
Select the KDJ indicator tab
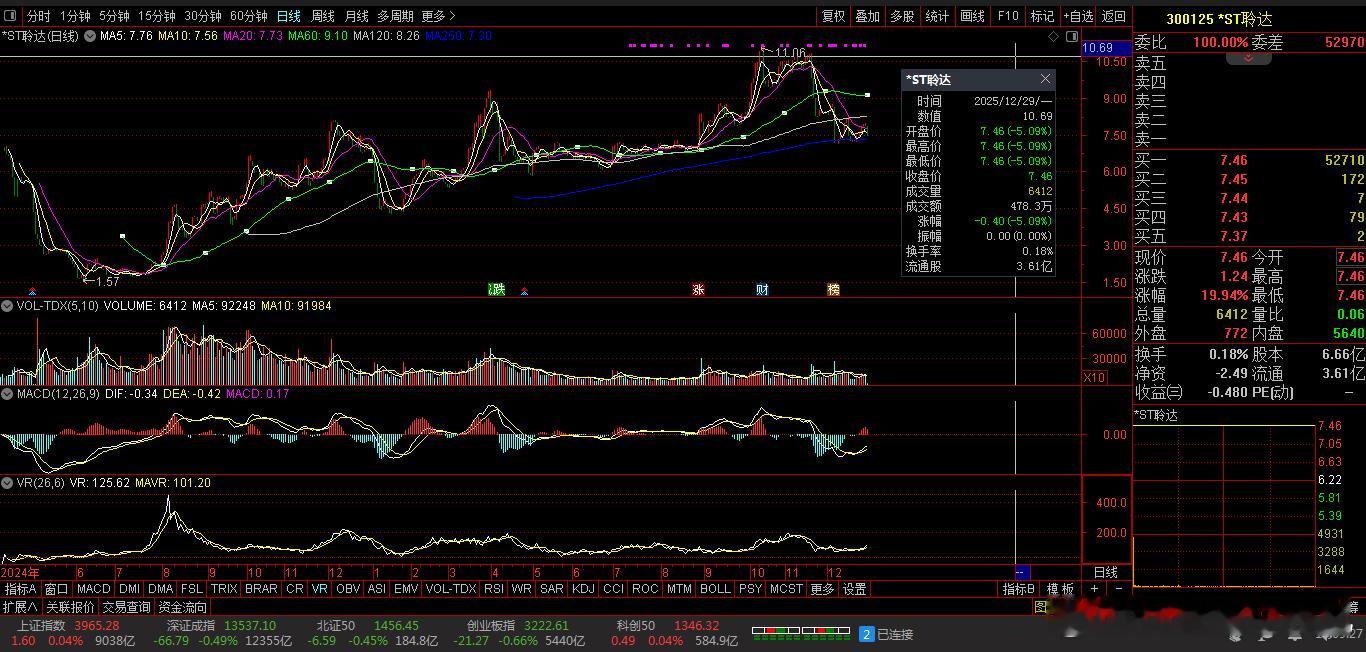click(x=582, y=589)
